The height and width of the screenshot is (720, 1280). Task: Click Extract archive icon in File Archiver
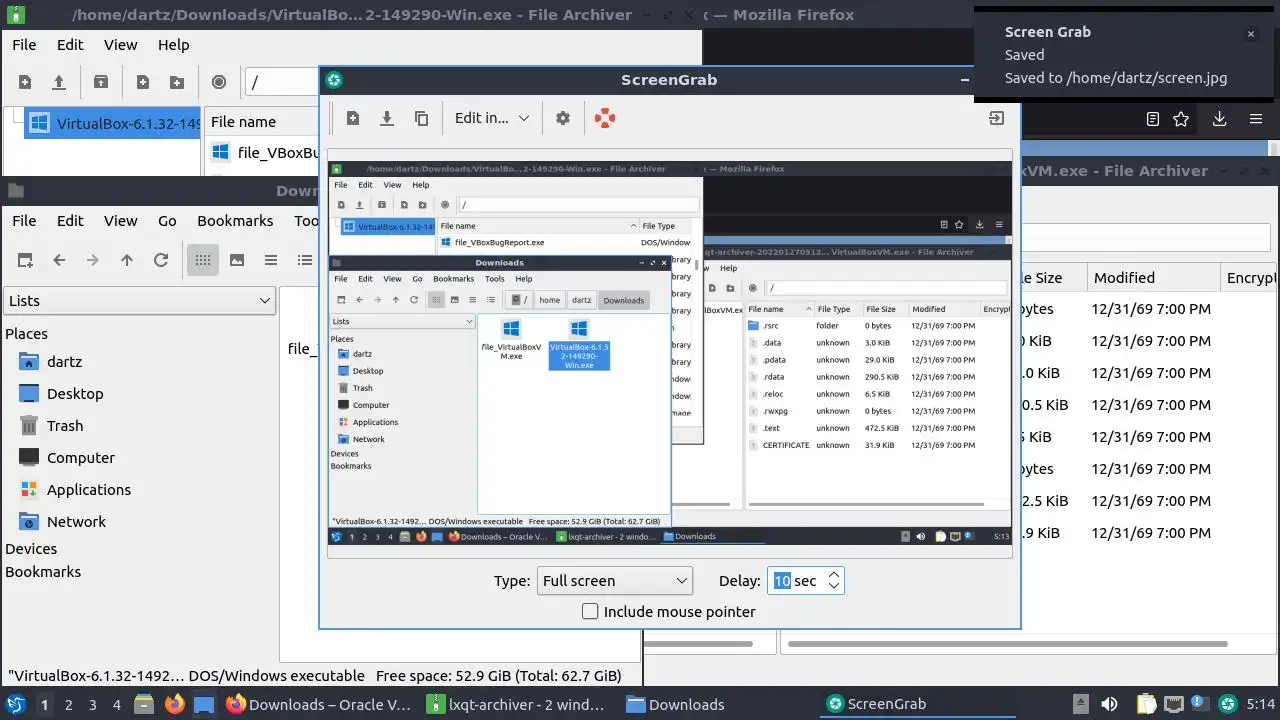(x=101, y=82)
